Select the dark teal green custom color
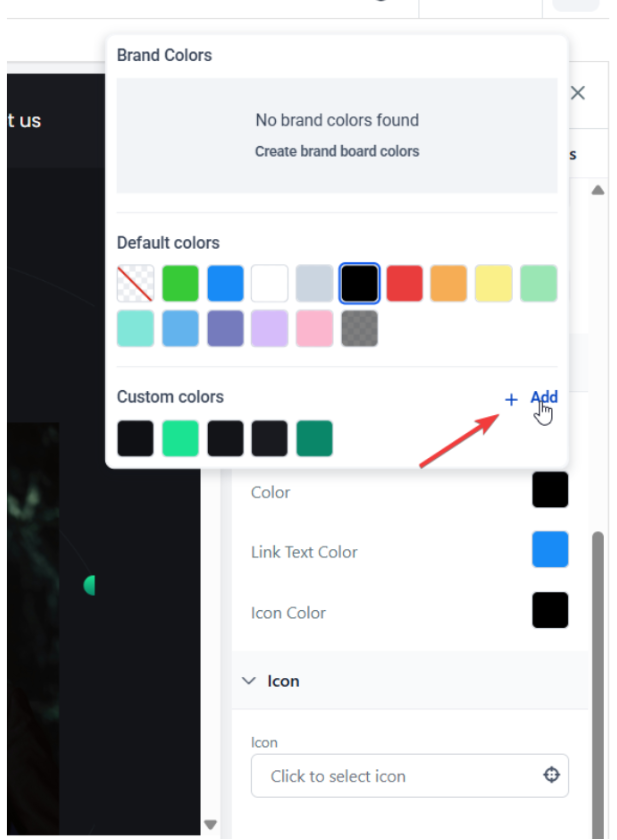Viewport: 617px width, 840px height. 314,439
